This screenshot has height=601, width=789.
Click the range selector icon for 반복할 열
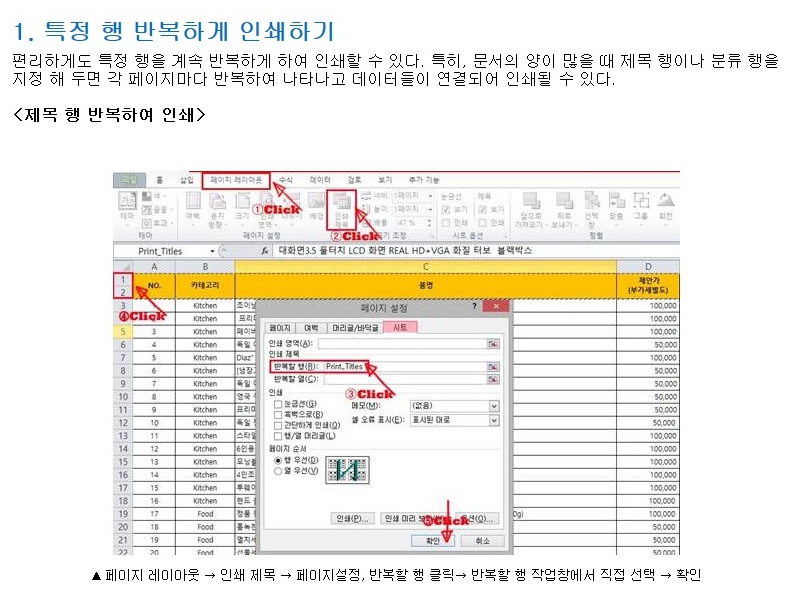coord(492,380)
